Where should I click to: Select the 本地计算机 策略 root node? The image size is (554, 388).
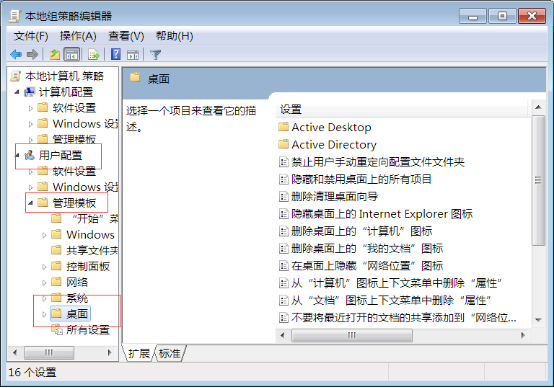(x=64, y=76)
